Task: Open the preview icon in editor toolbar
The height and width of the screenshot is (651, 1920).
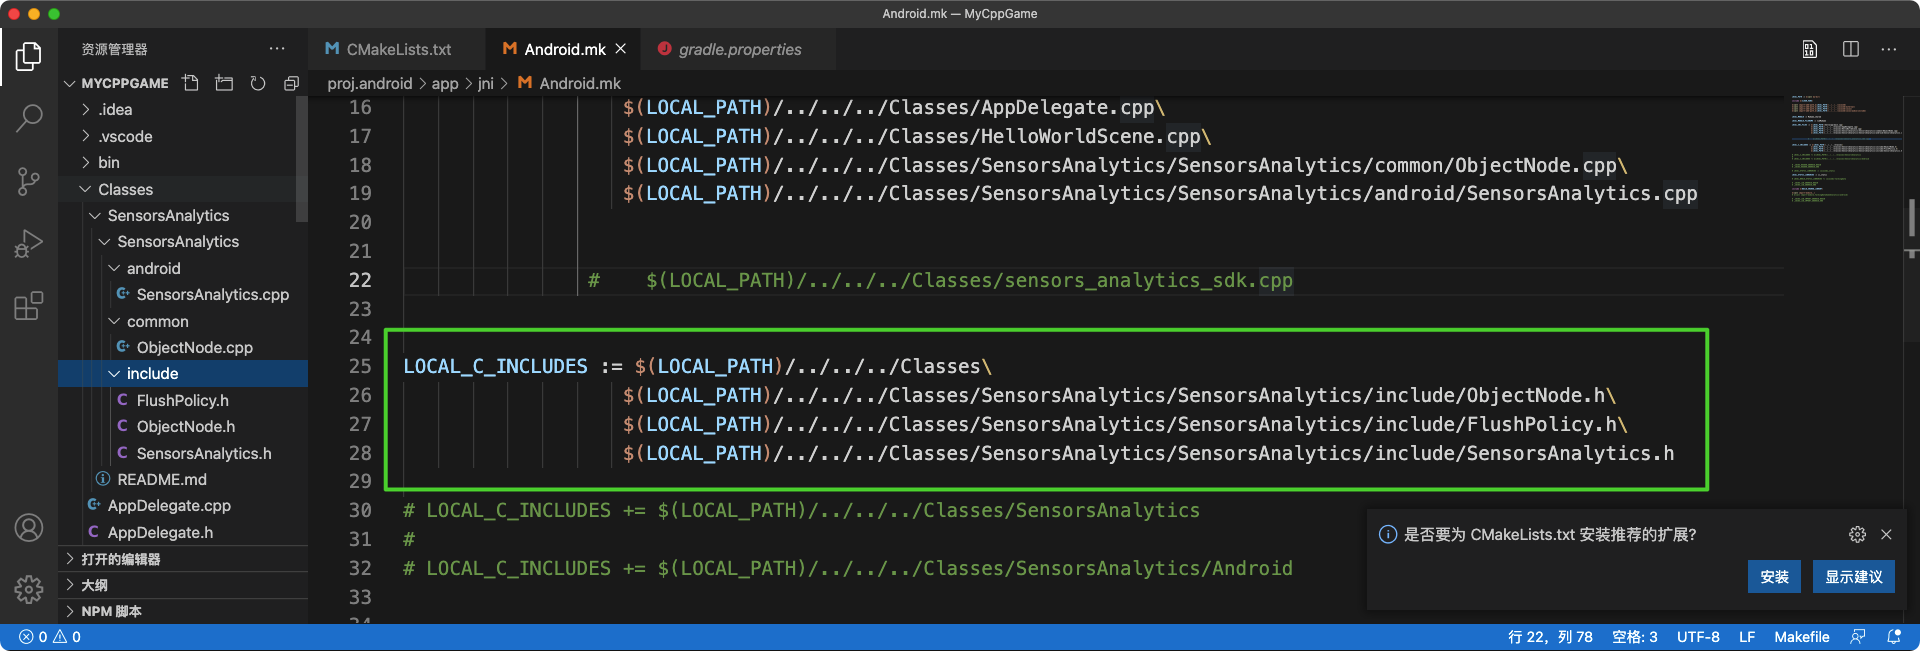Action: (1810, 49)
